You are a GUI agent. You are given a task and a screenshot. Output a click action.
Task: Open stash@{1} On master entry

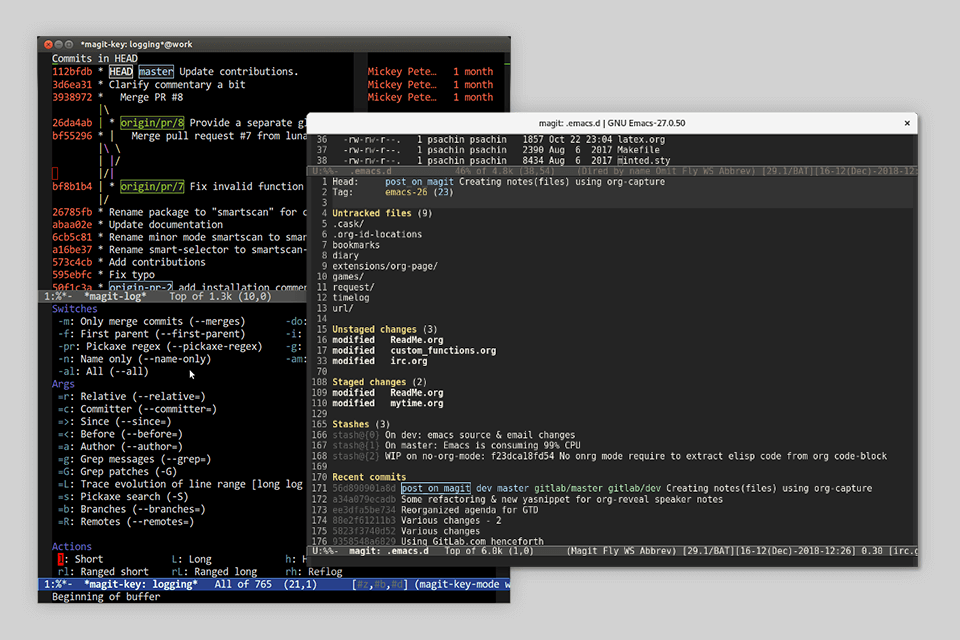pyautogui.click(x=456, y=446)
